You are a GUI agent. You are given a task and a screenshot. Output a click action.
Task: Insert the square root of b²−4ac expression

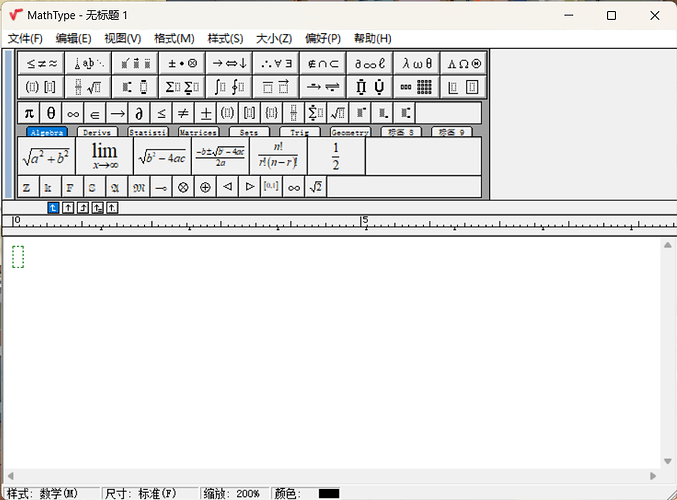click(x=162, y=156)
